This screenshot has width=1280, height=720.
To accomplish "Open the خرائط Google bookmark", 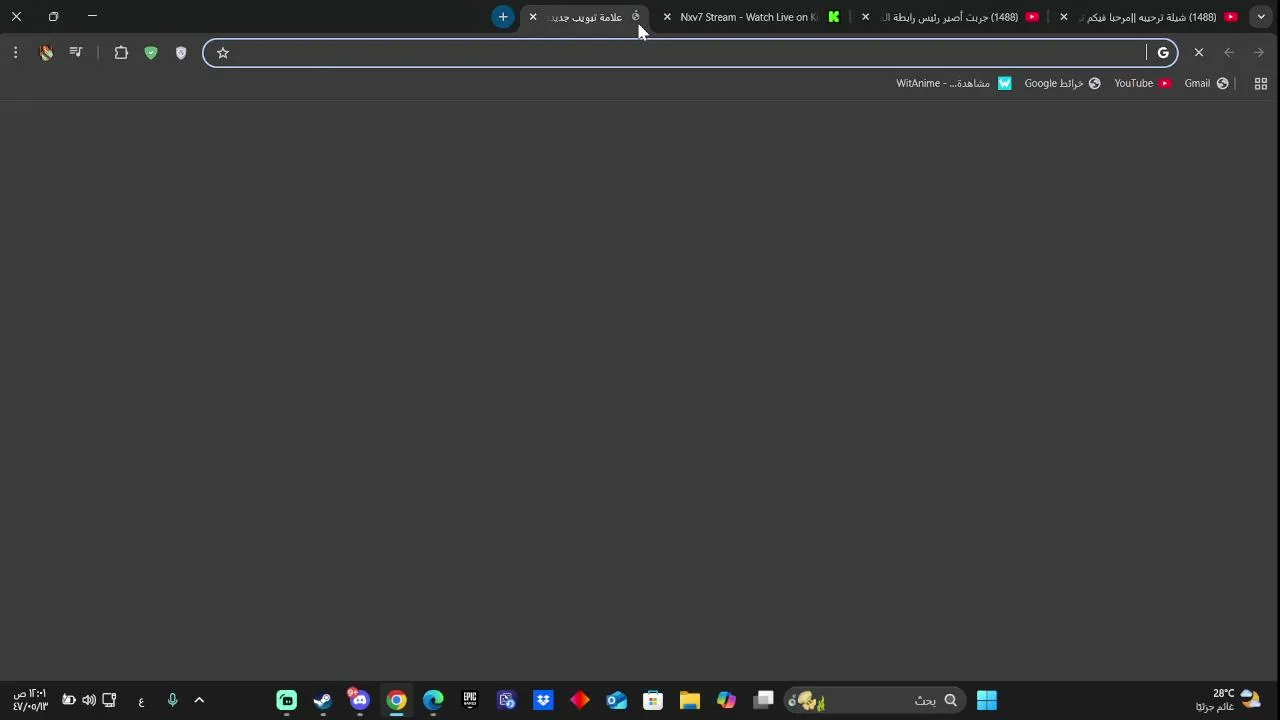I will pos(1062,83).
